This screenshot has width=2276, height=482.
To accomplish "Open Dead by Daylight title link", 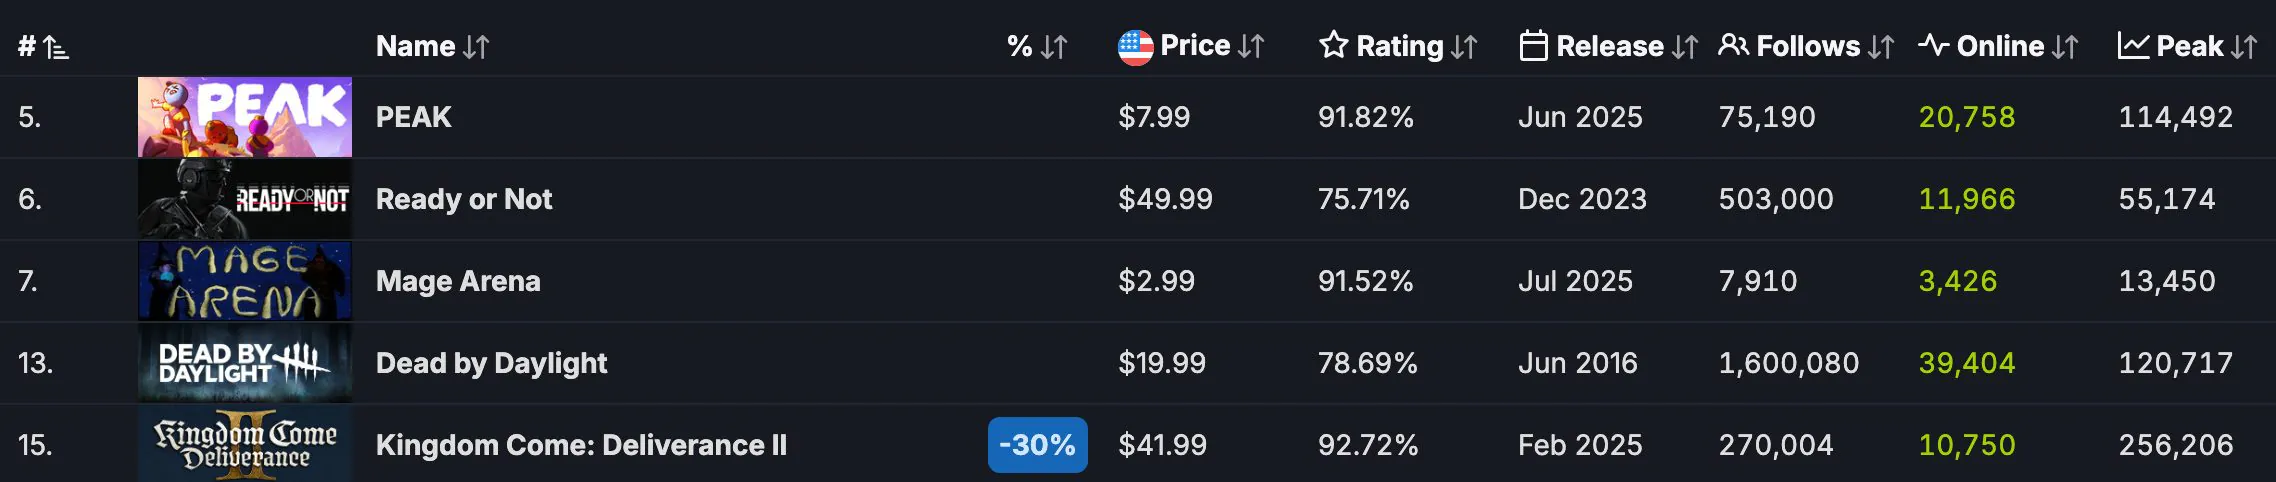I will tap(491, 363).
